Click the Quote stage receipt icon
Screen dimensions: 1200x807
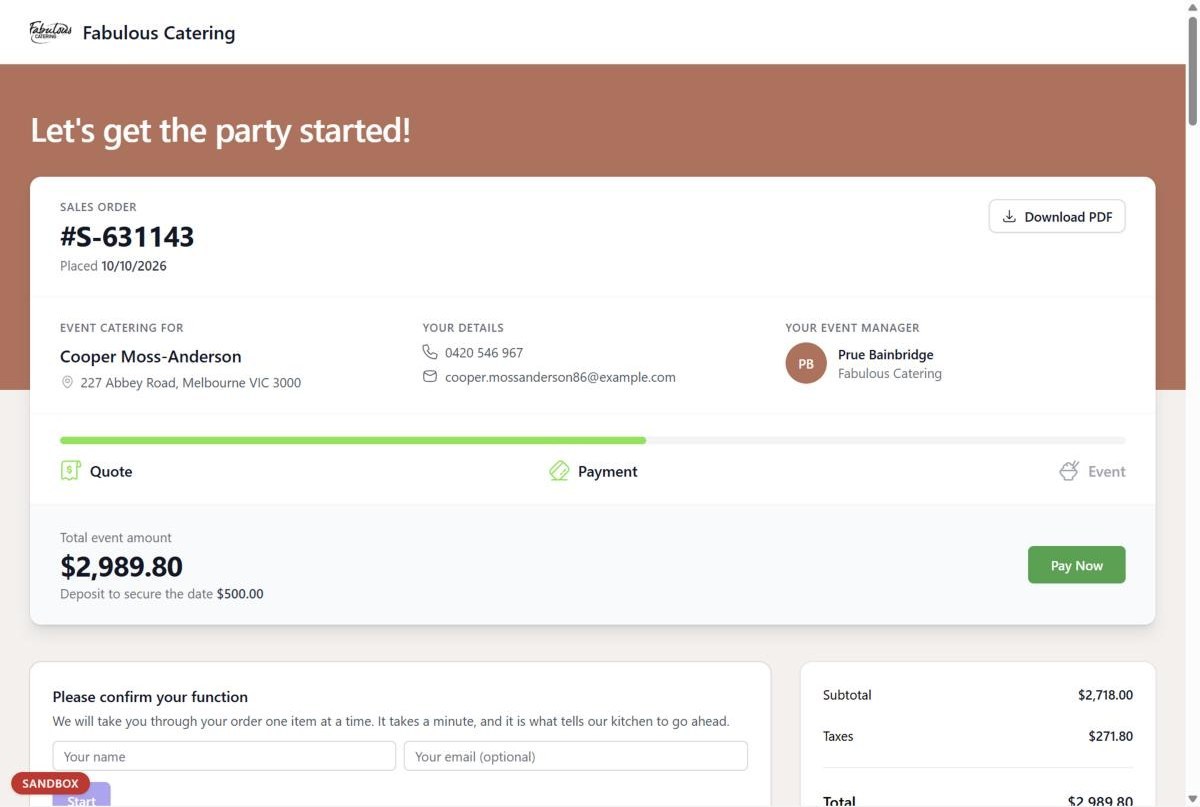click(70, 471)
